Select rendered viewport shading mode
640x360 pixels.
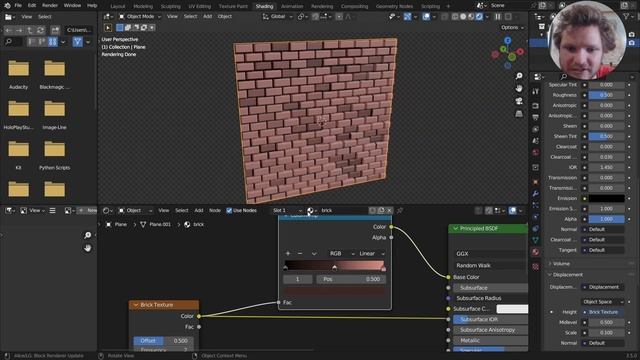click(x=479, y=17)
